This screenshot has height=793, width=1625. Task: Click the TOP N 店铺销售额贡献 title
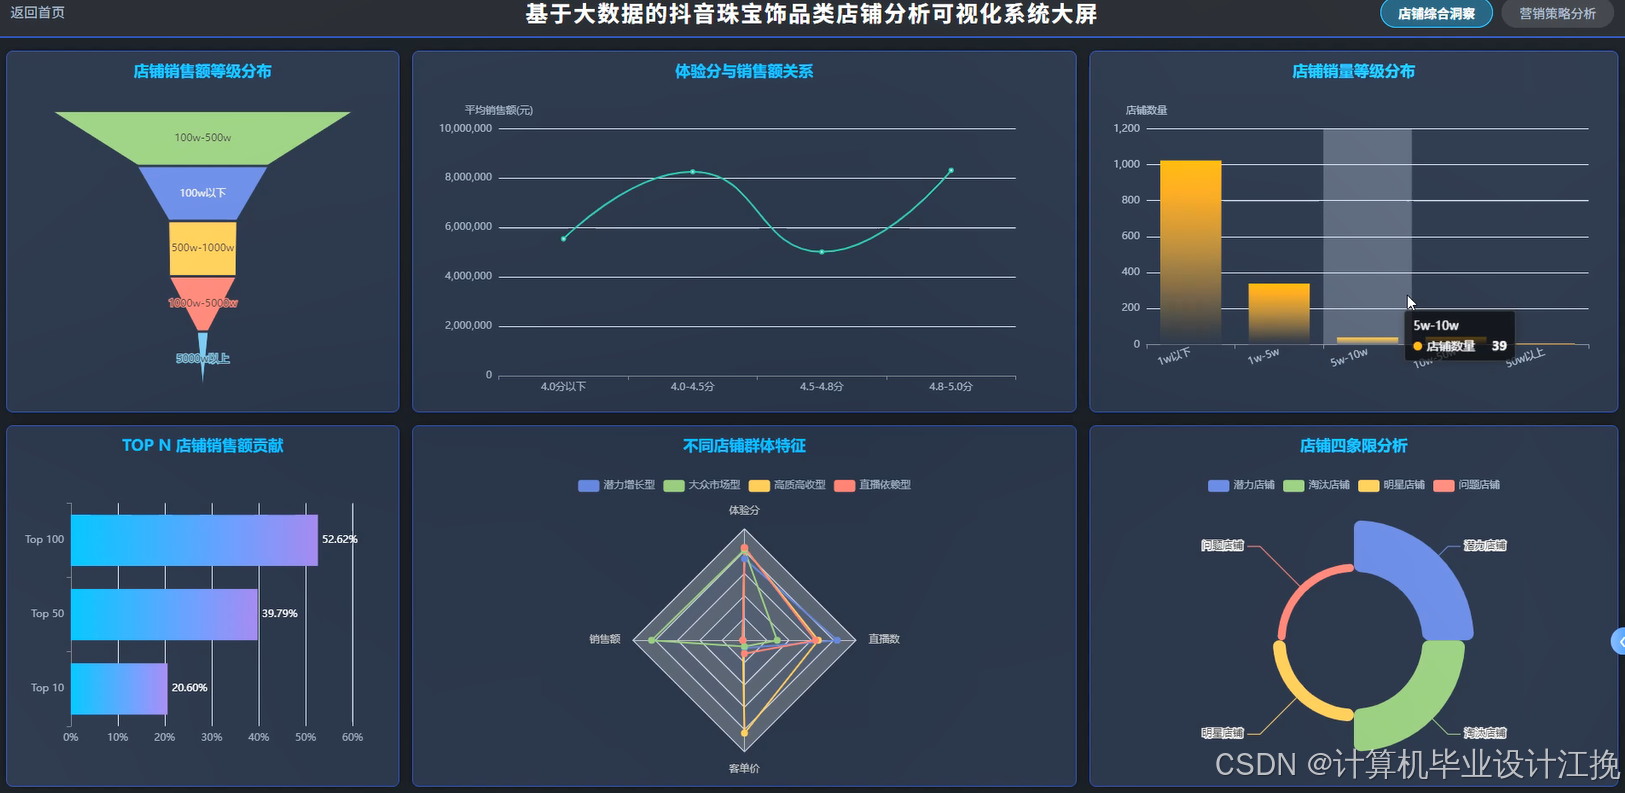click(x=203, y=446)
